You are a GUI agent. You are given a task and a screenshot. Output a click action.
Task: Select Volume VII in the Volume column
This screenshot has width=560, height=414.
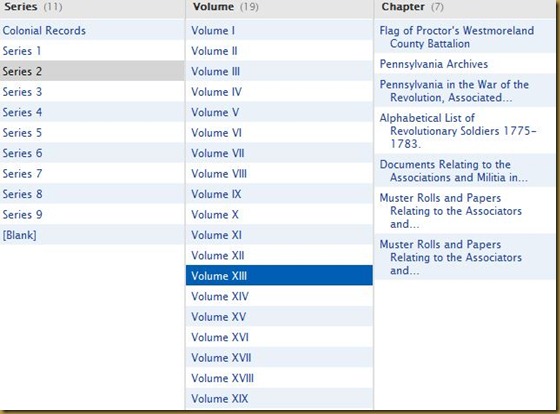pyautogui.click(x=279, y=153)
